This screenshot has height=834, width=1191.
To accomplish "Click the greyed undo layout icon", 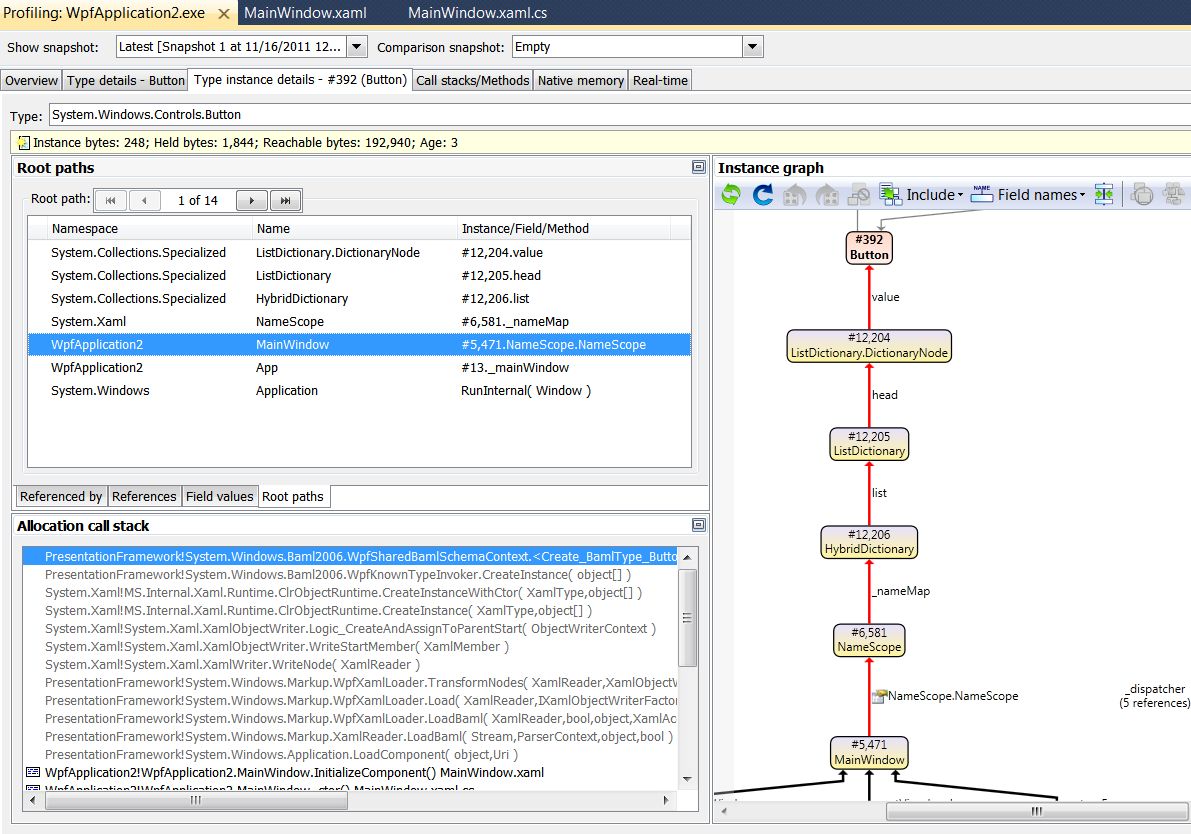I will (x=795, y=195).
